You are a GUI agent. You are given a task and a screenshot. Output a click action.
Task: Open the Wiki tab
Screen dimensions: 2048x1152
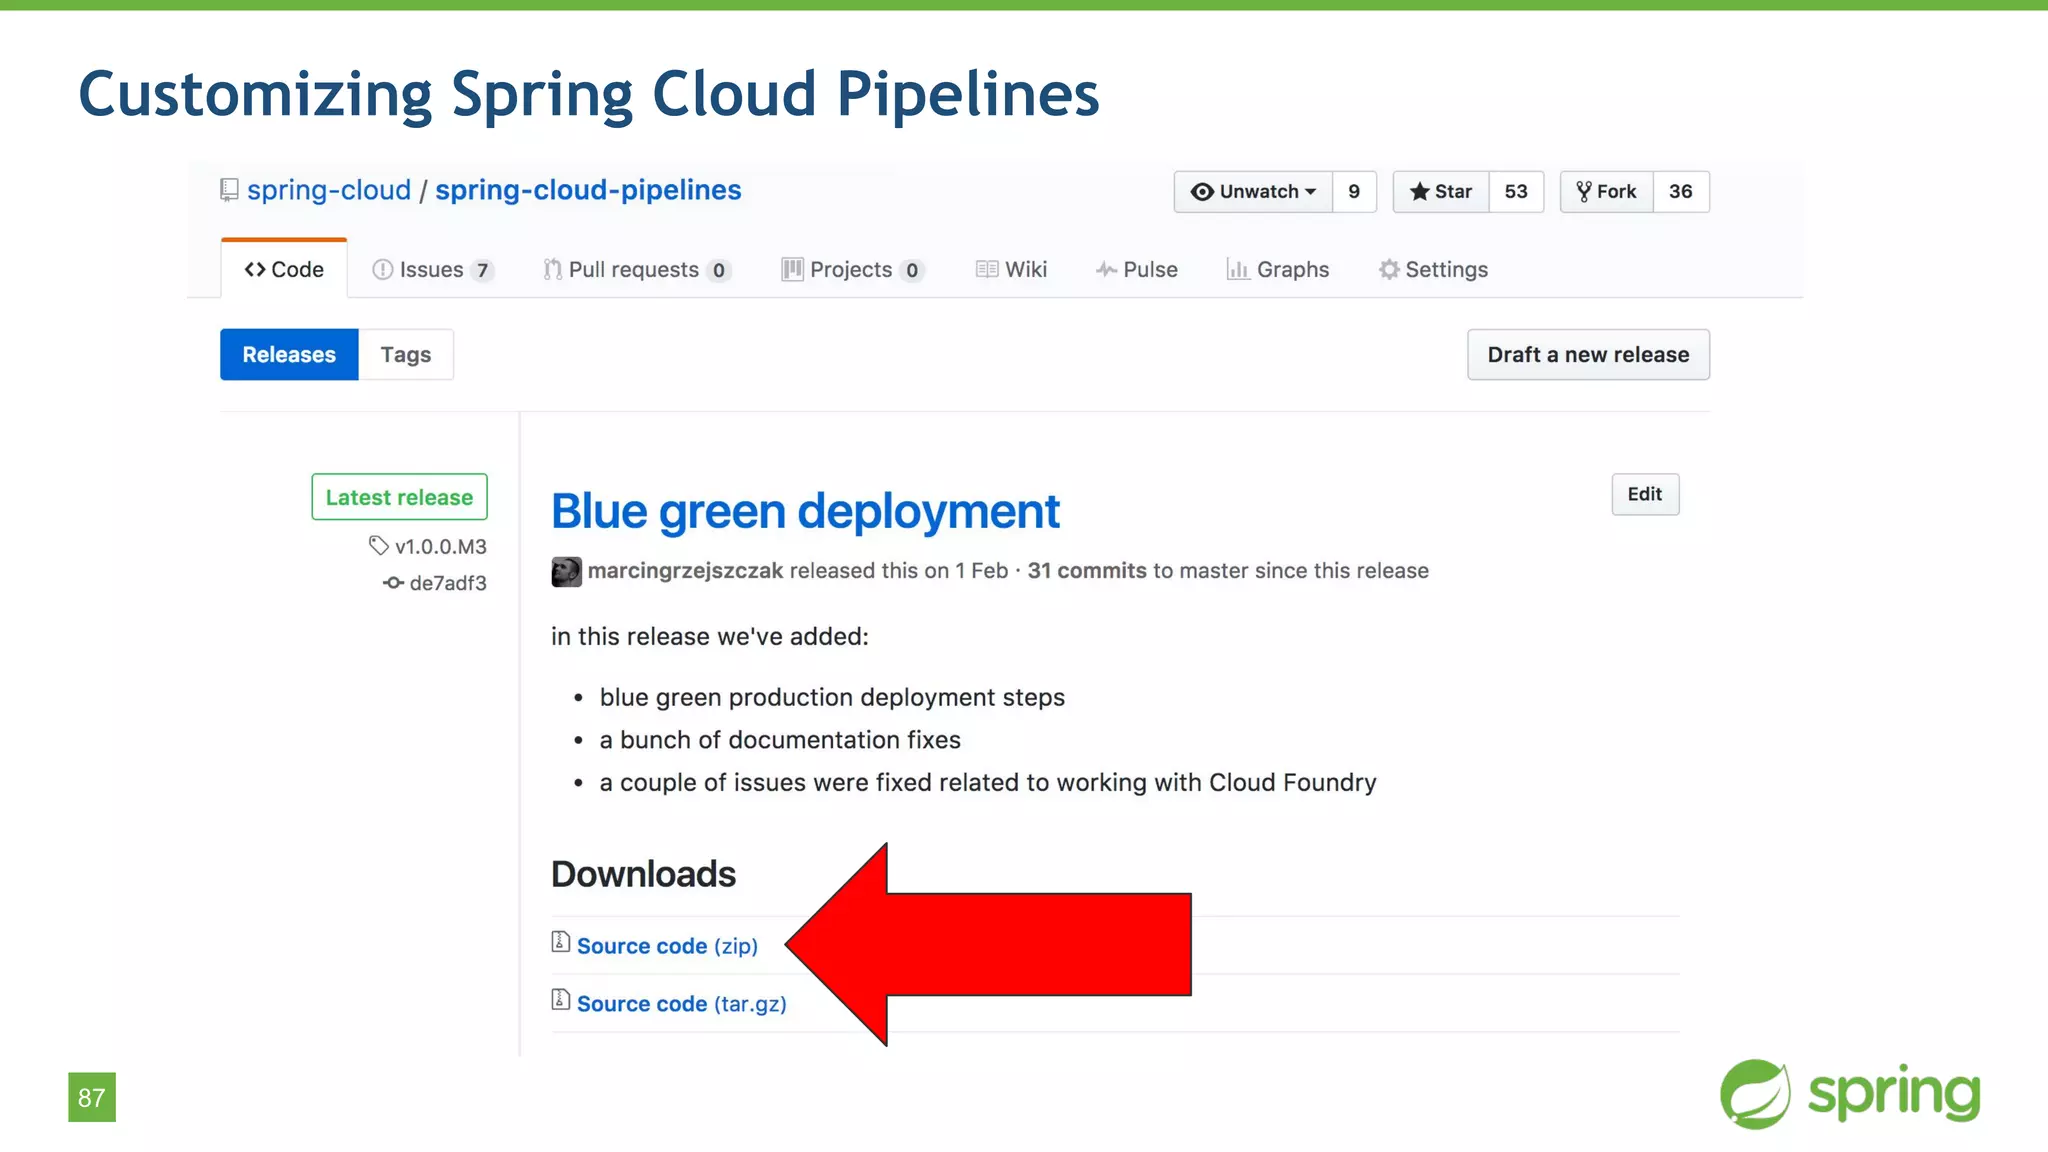[1011, 270]
